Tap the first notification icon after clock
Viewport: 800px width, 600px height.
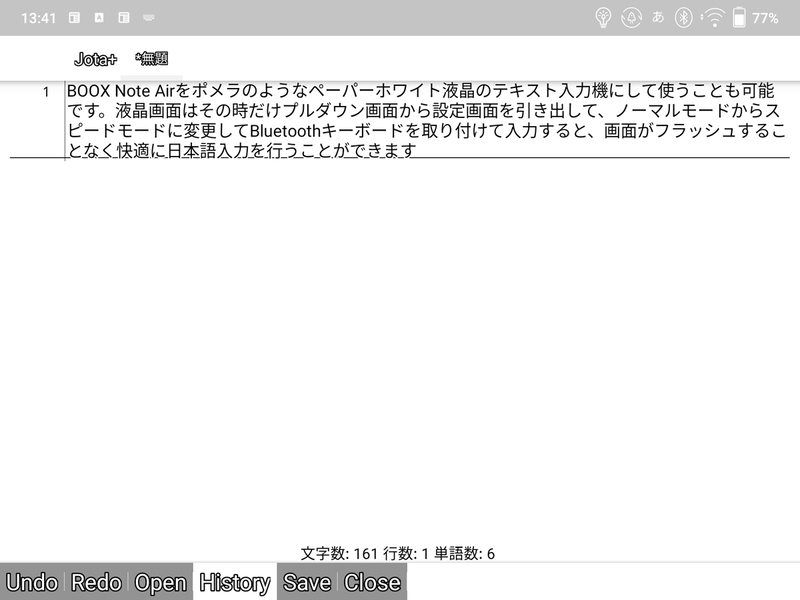click(74, 18)
